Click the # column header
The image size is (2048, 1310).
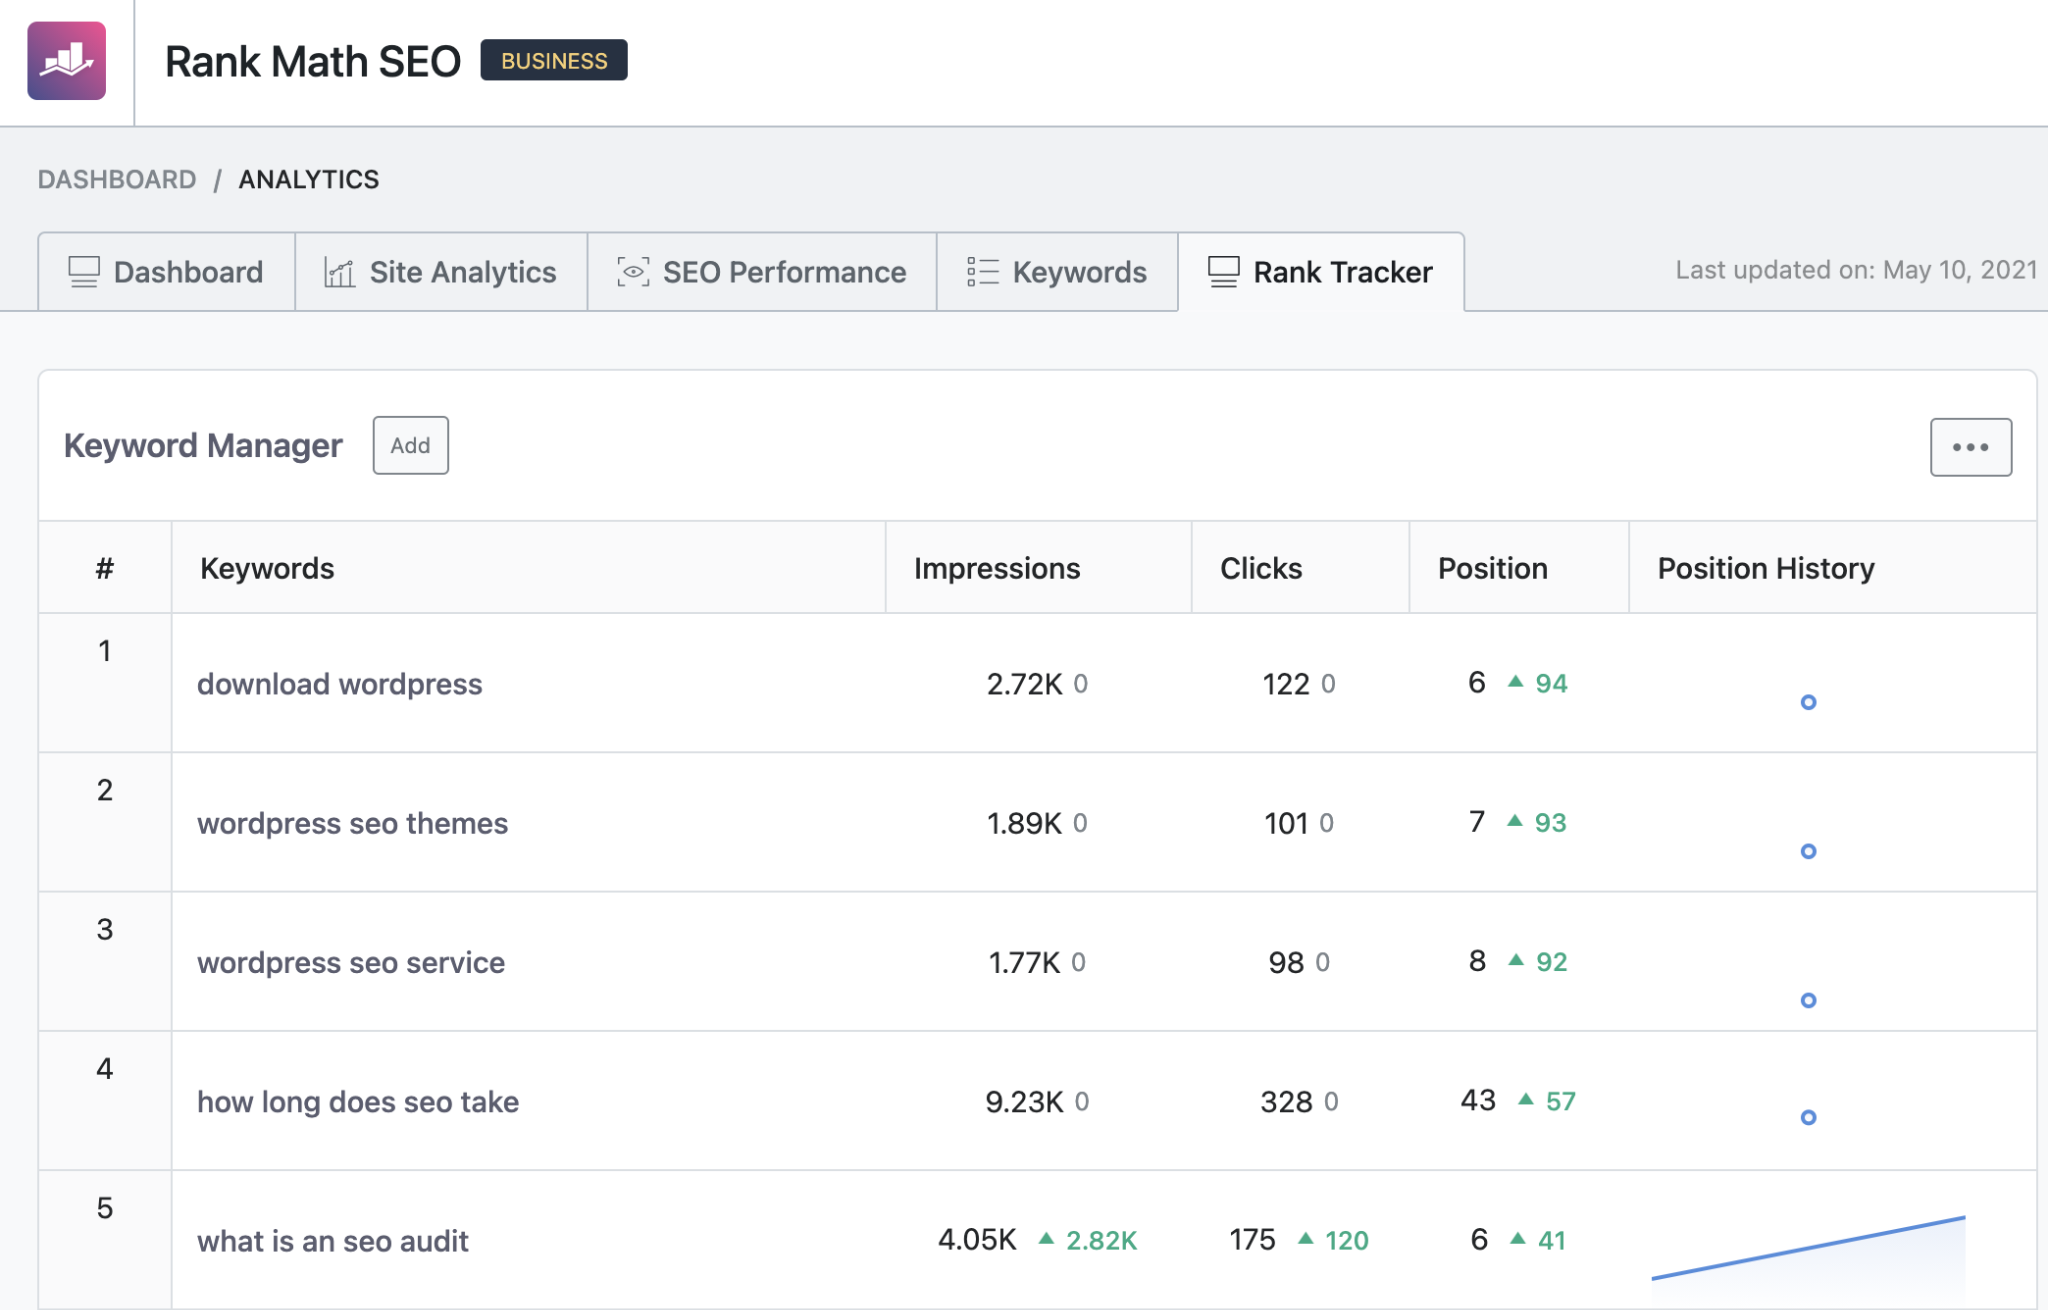105,568
